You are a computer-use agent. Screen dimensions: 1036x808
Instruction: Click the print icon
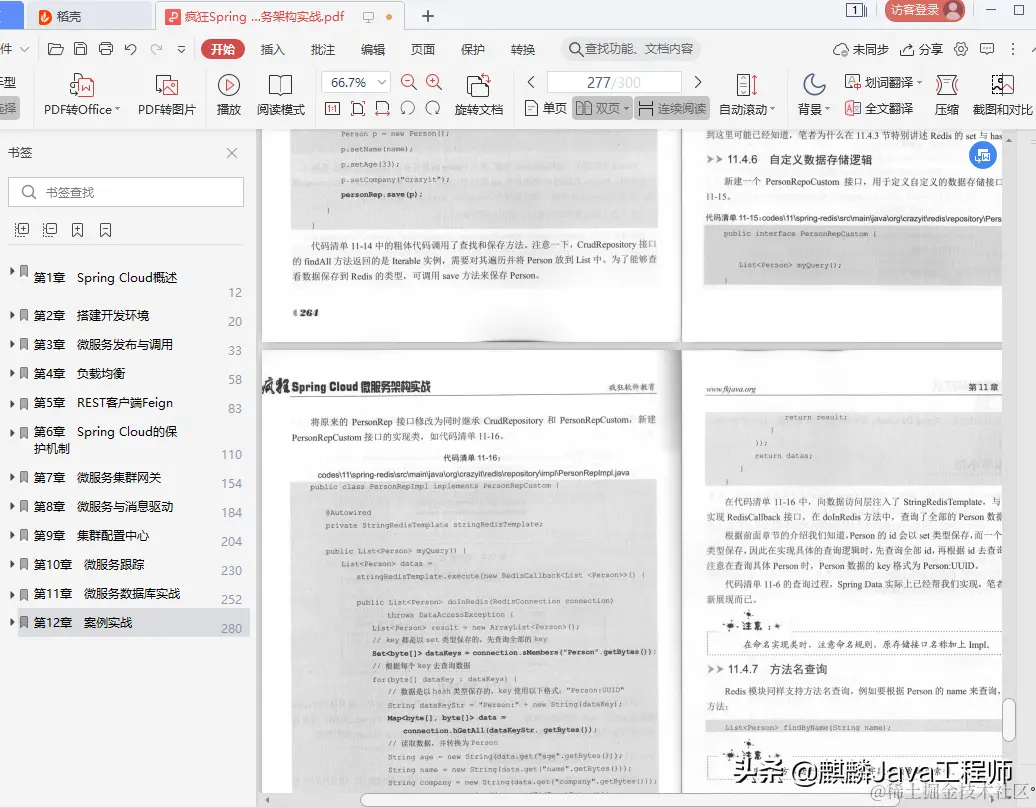(105, 49)
